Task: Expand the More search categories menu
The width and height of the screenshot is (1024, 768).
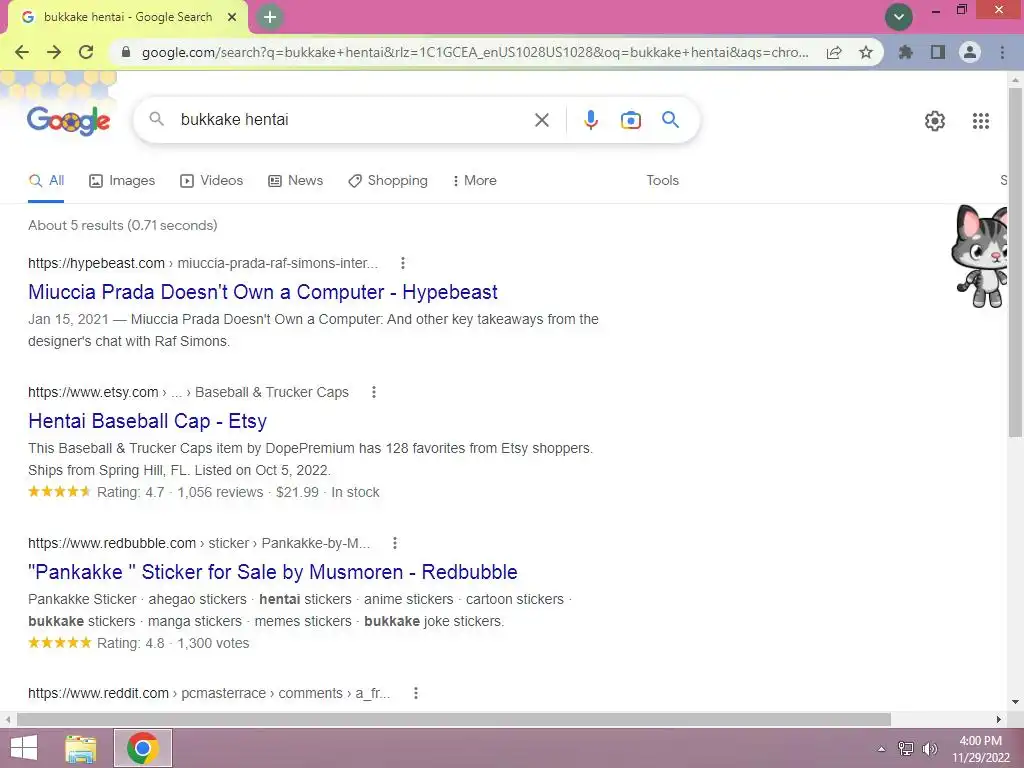Action: click(x=475, y=181)
